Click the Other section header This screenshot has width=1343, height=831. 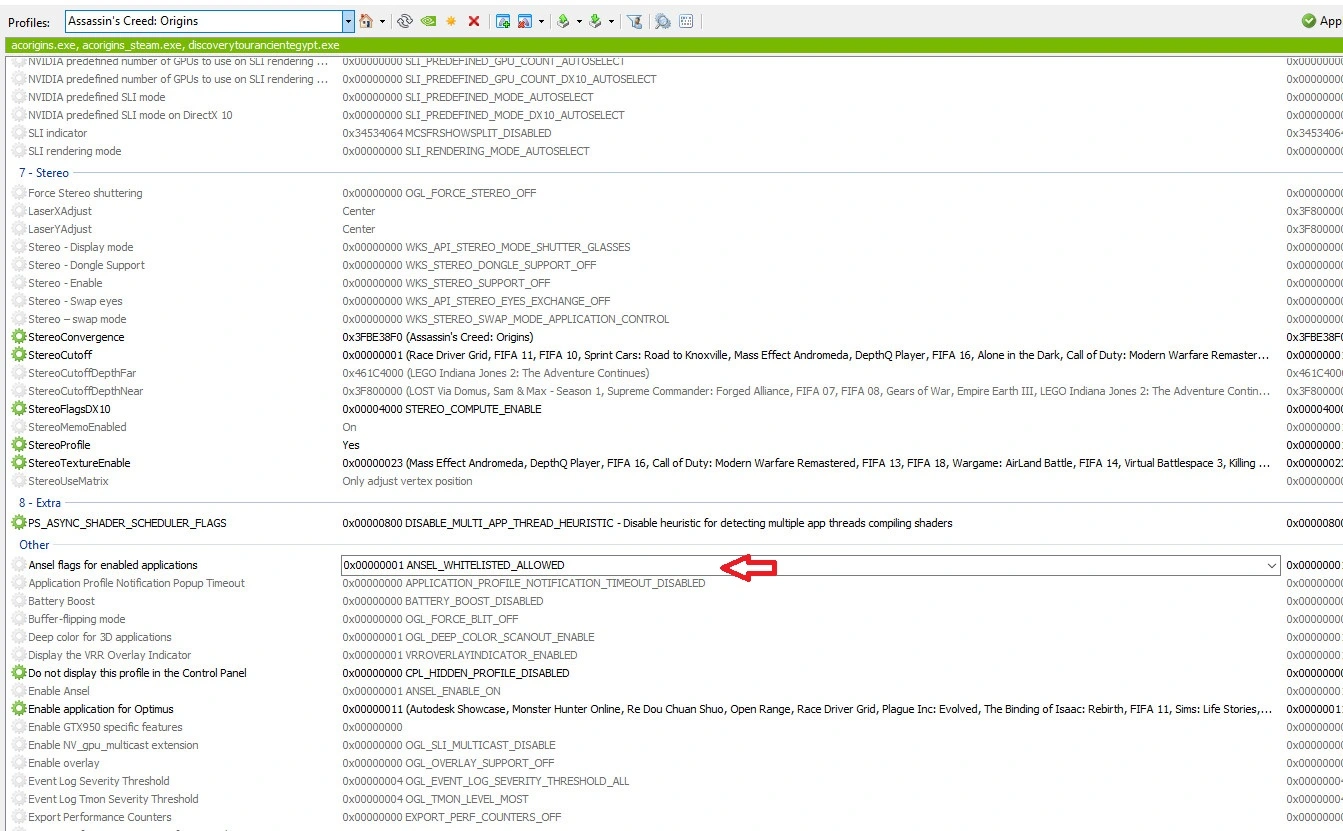(34, 545)
